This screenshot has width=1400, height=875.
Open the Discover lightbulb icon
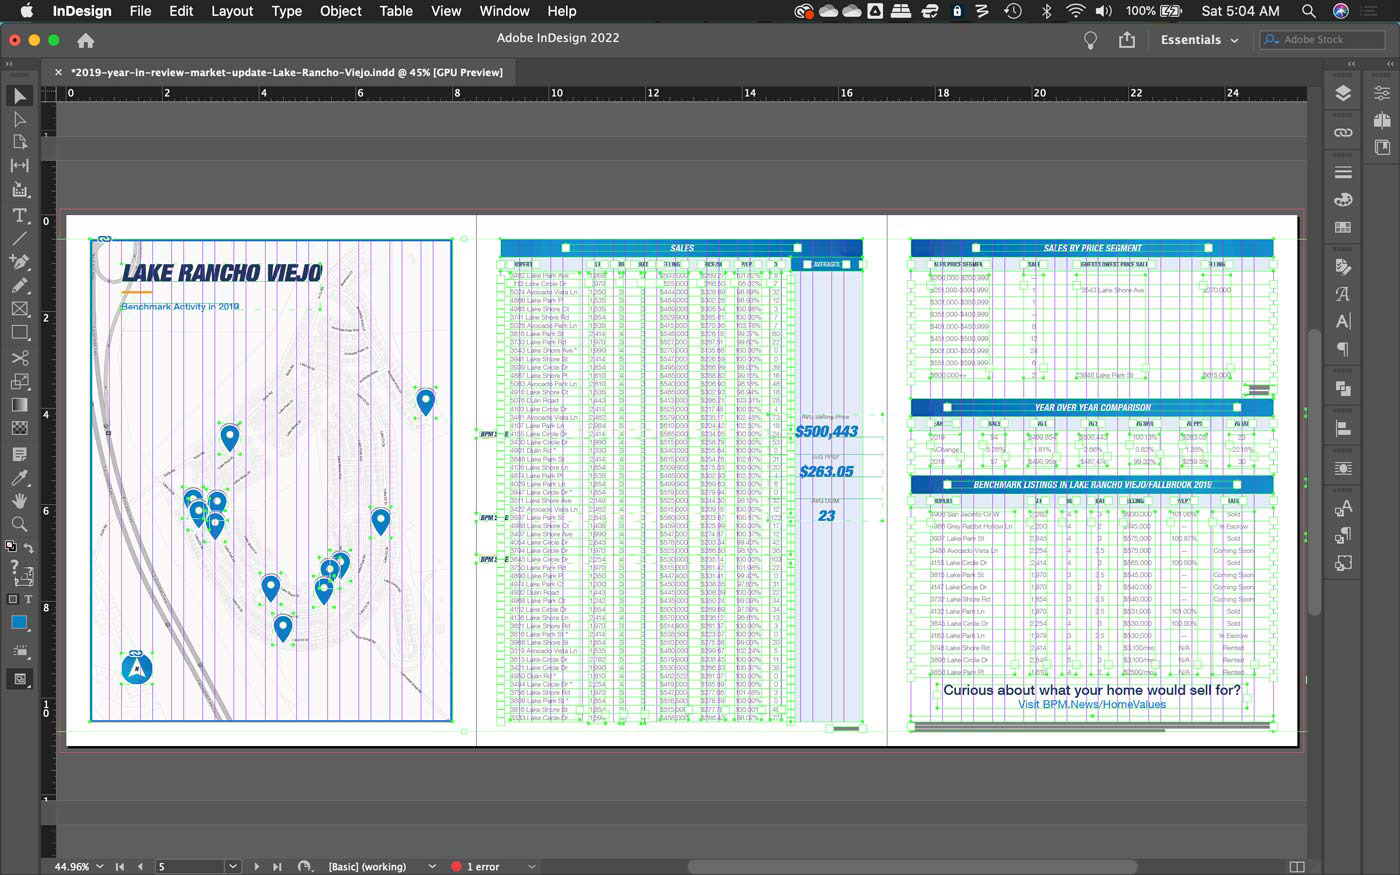pyautogui.click(x=1091, y=40)
